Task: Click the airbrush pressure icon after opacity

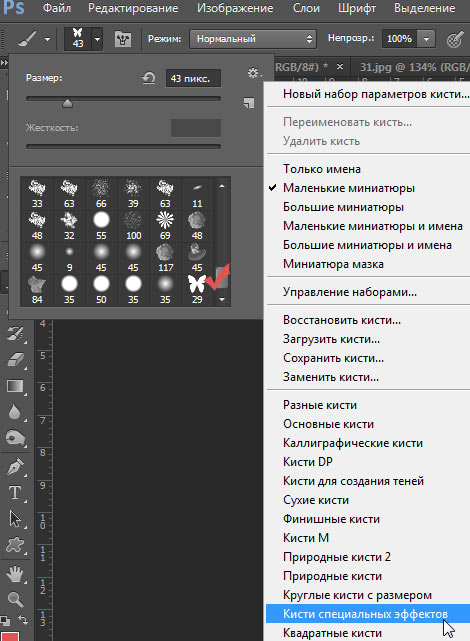Action: (x=454, y=39)
